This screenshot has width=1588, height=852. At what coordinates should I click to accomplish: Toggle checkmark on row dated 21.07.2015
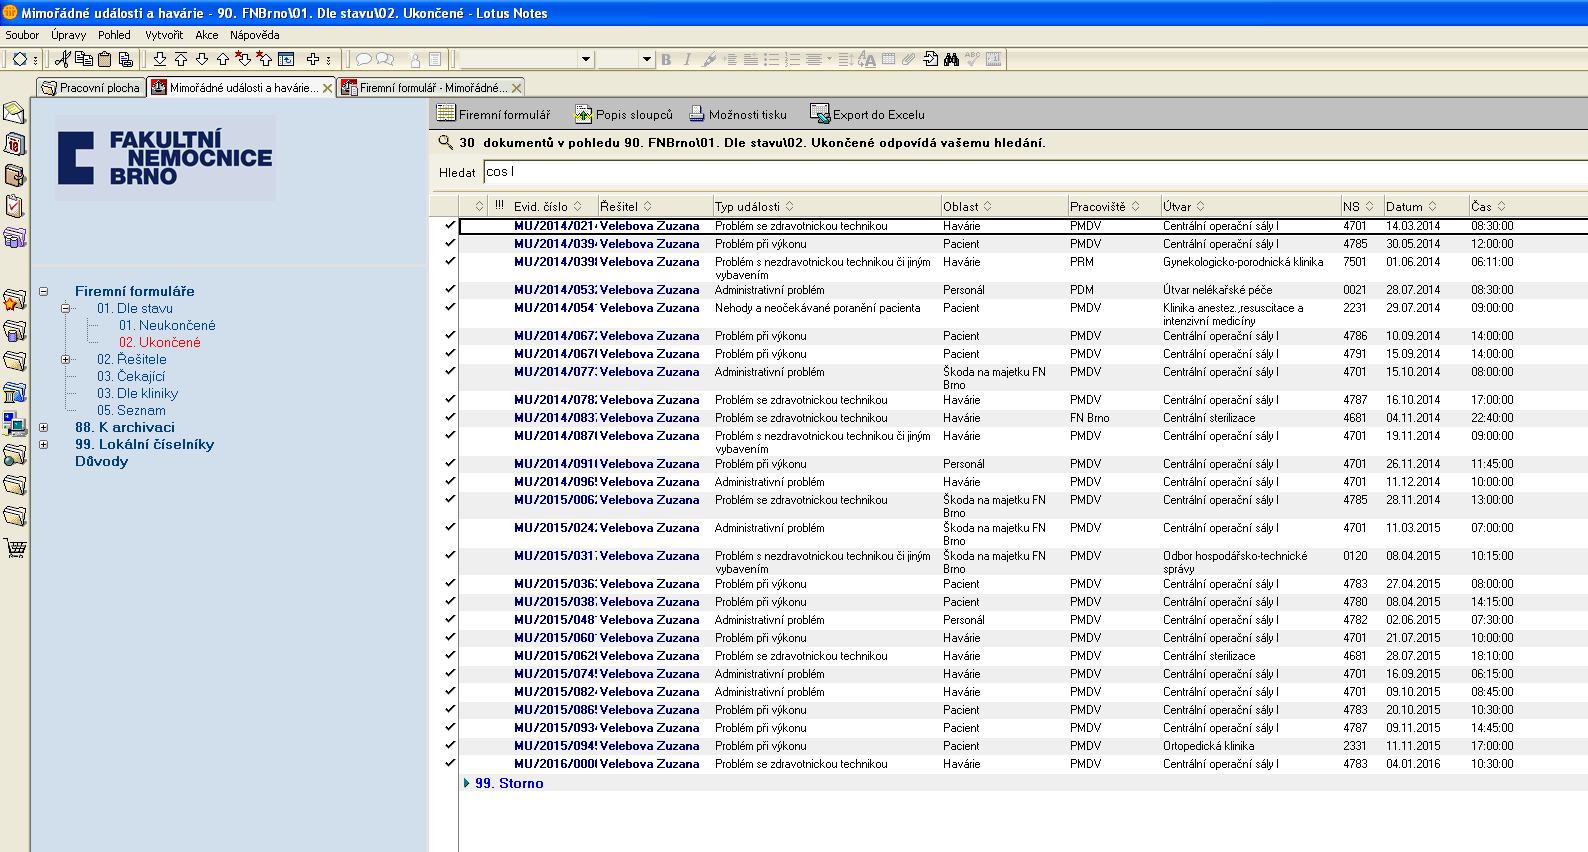coord(450,637)
